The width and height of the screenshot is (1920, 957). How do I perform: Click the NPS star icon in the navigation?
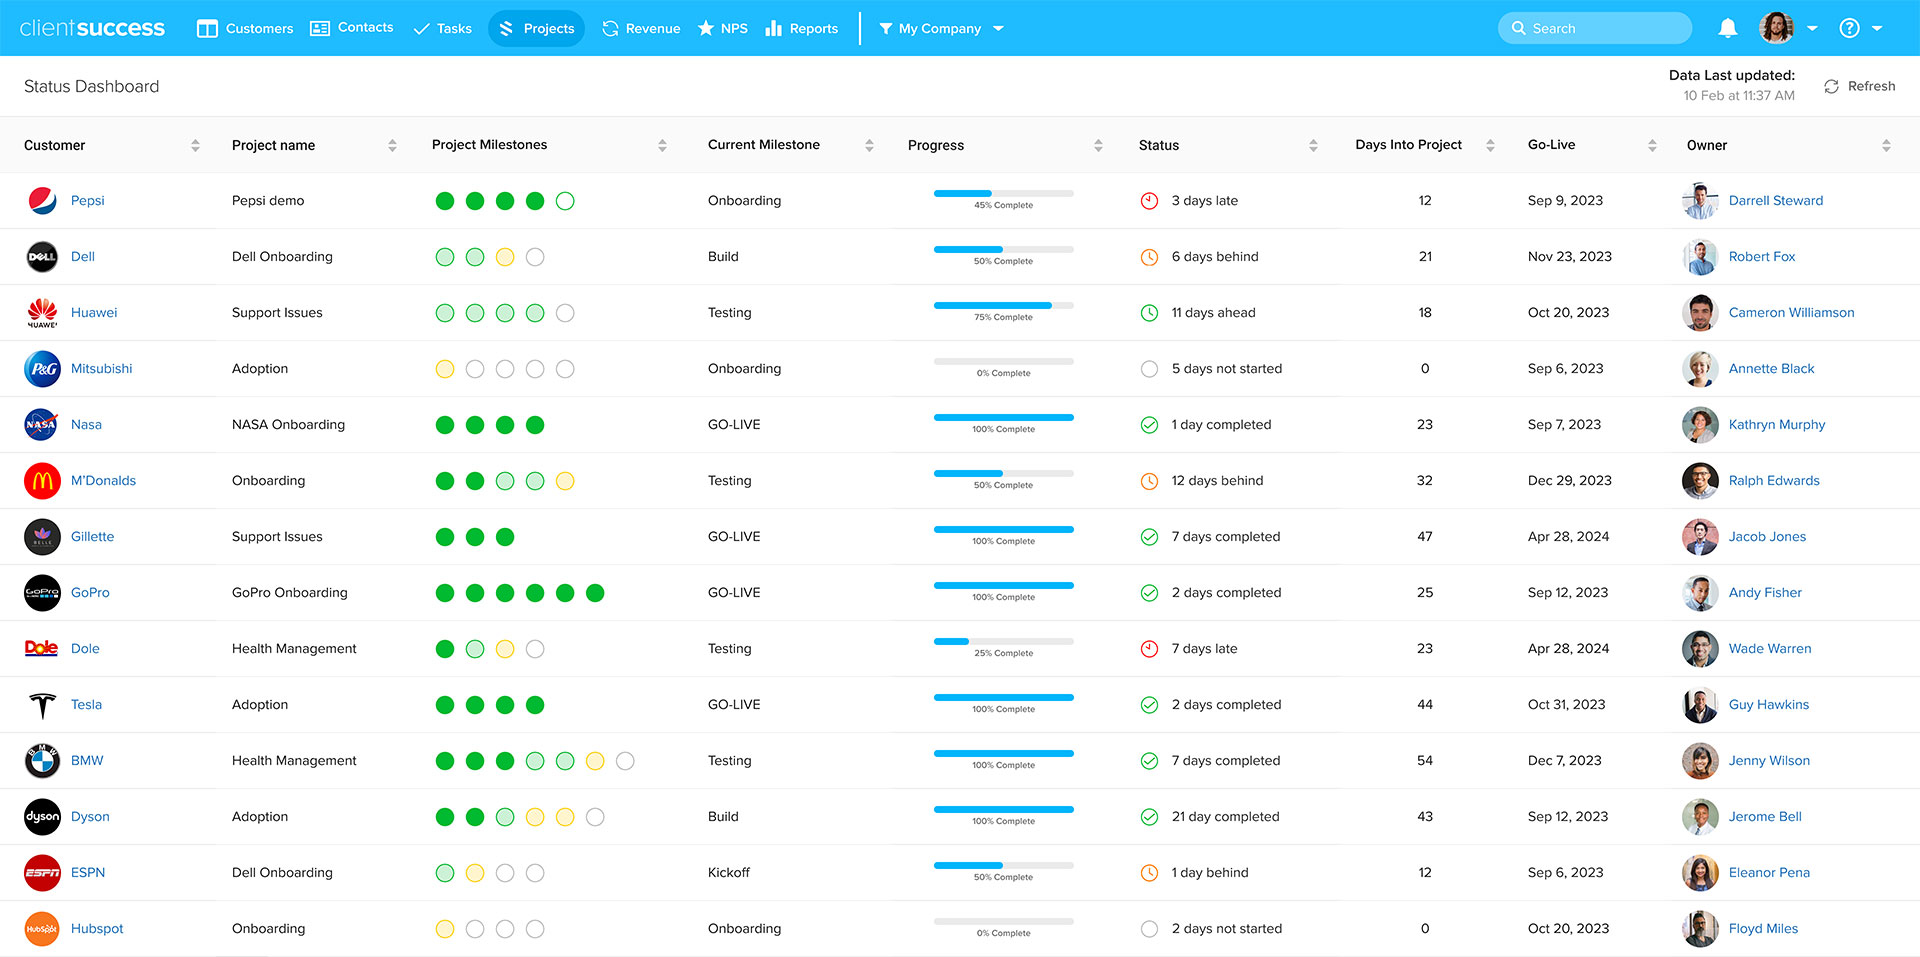click(707, 28)
